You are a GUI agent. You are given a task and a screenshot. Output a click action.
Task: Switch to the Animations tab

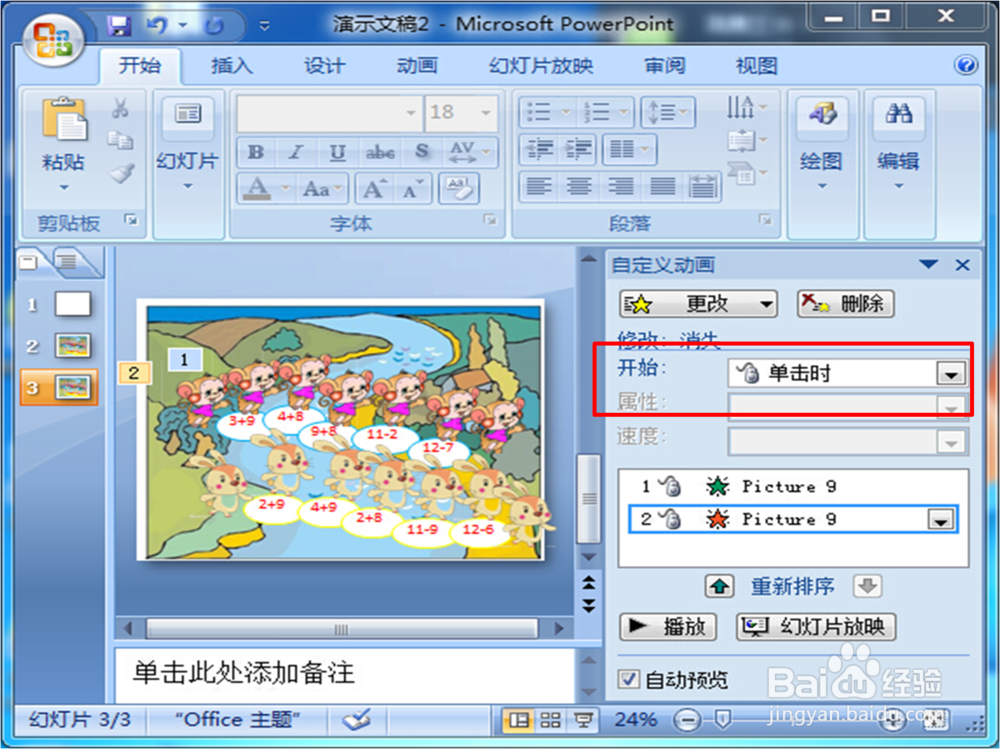417,66
